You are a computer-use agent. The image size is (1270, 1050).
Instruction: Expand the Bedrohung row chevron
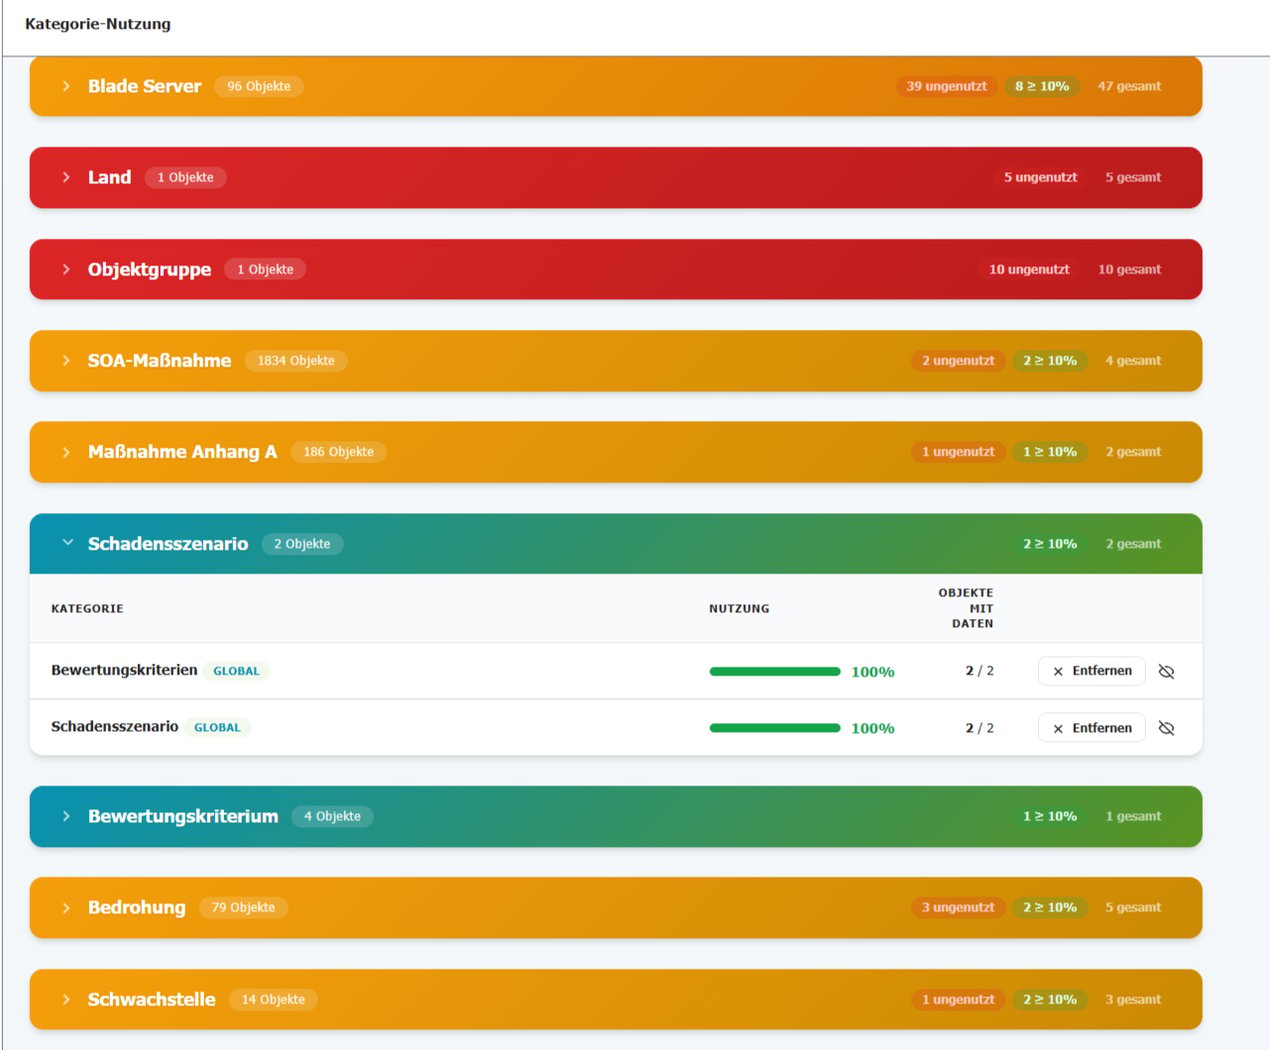point(66,908)
